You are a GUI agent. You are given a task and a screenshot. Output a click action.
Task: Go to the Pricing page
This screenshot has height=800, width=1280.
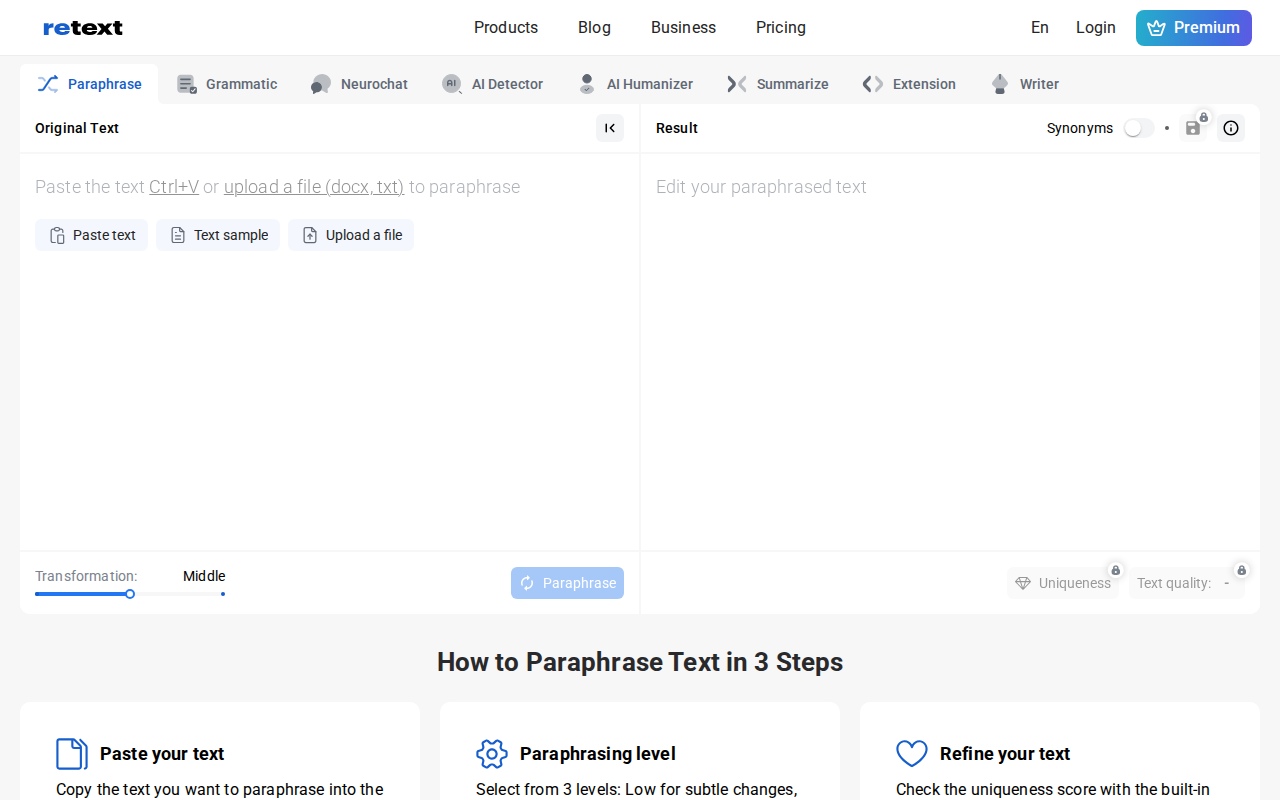(781, 28)
